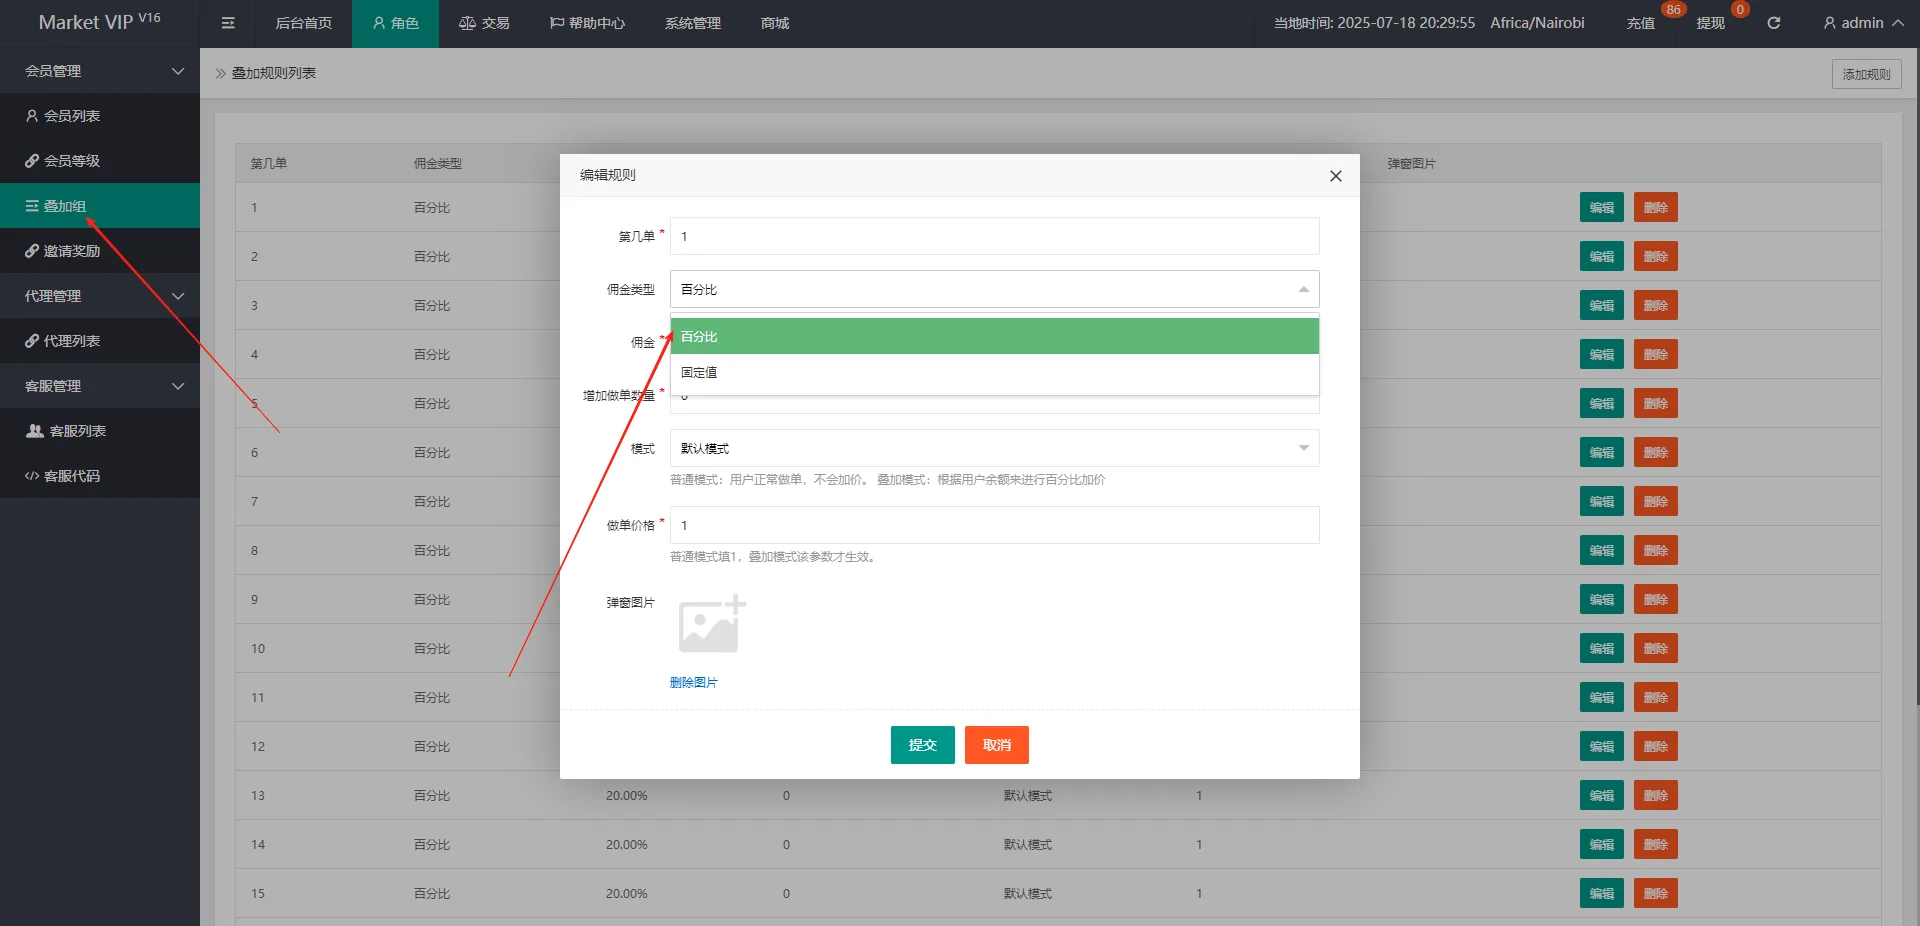Click the sidebar collapse hamburger icon
This screenshot has width=1920, height=926.
pos(228,23)
